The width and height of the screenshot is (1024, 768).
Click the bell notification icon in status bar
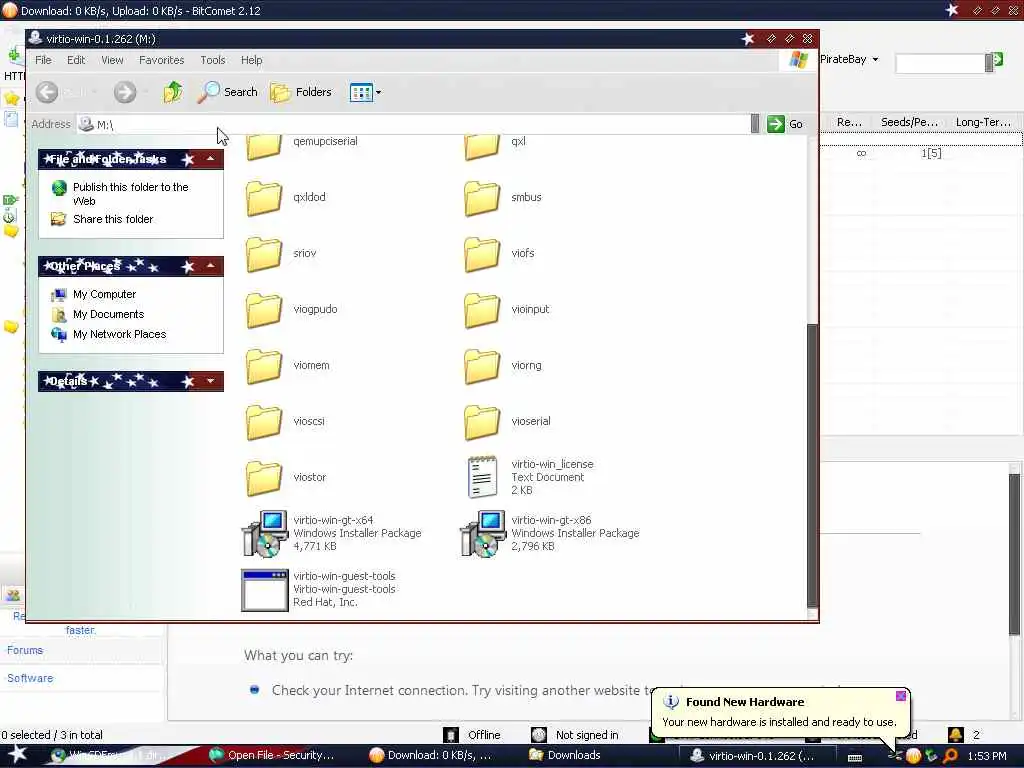click(x=955, y=735)
